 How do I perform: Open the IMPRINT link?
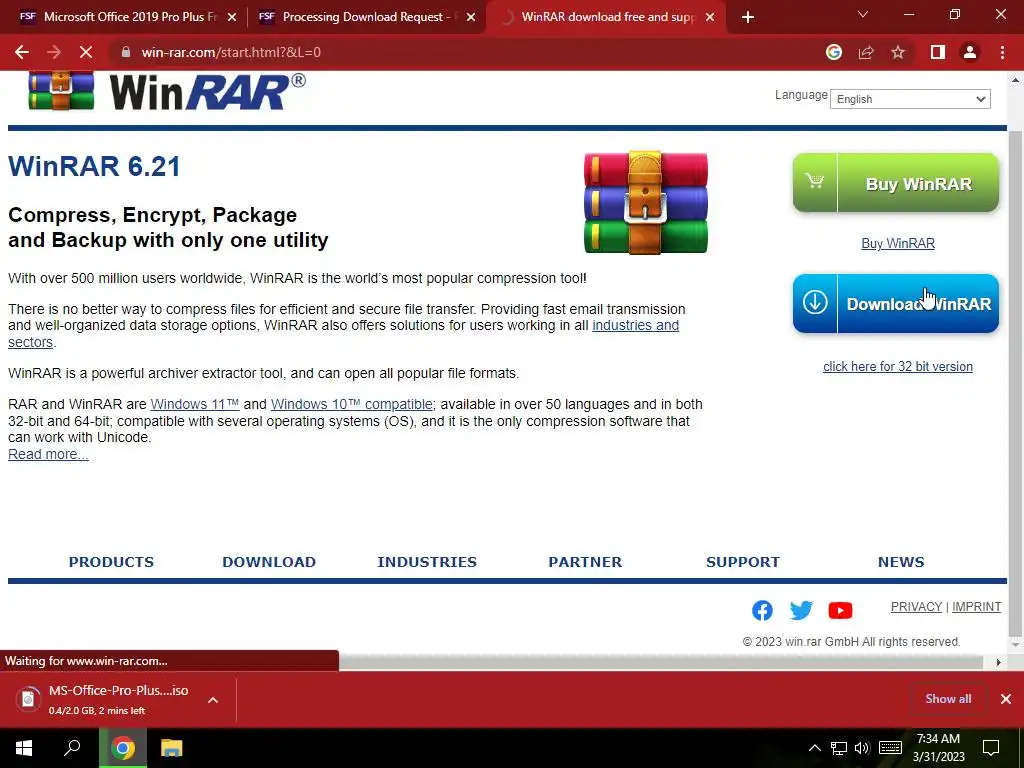coord(976,607)
